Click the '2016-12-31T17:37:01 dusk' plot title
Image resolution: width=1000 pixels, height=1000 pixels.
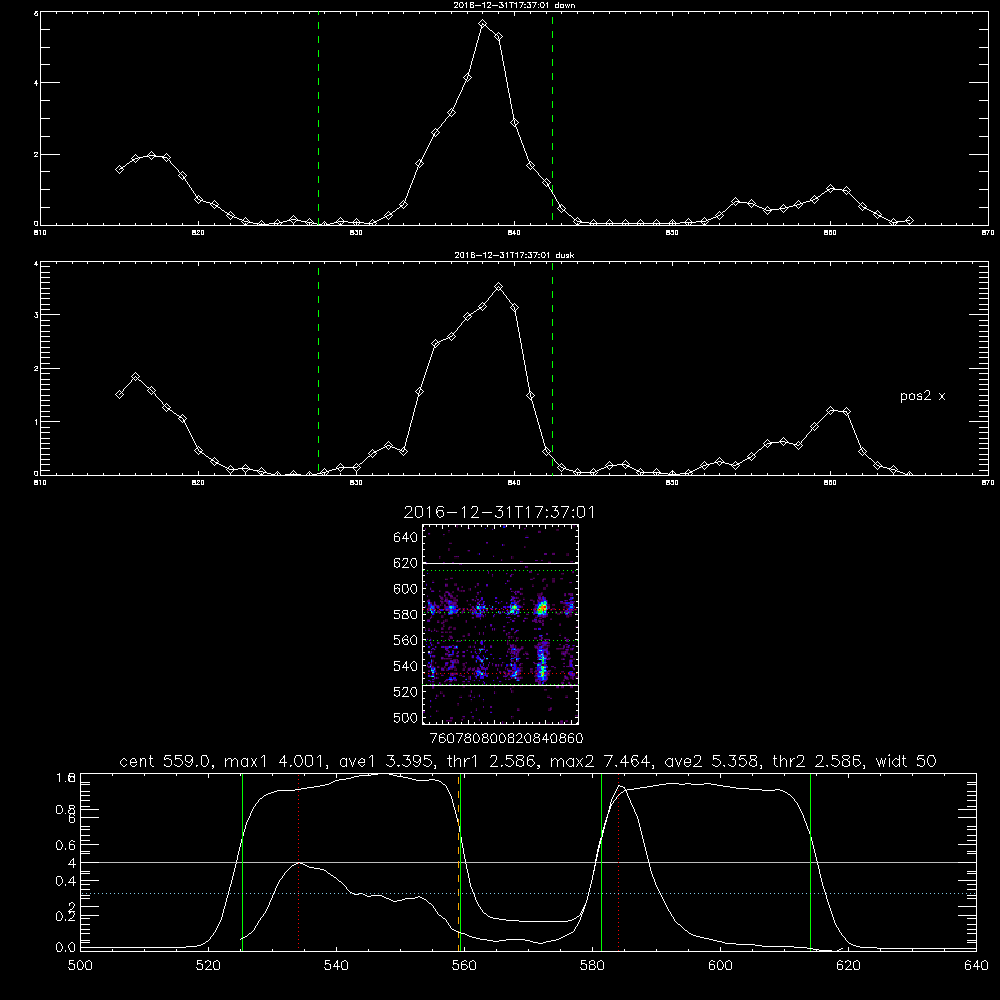point(514,255)
